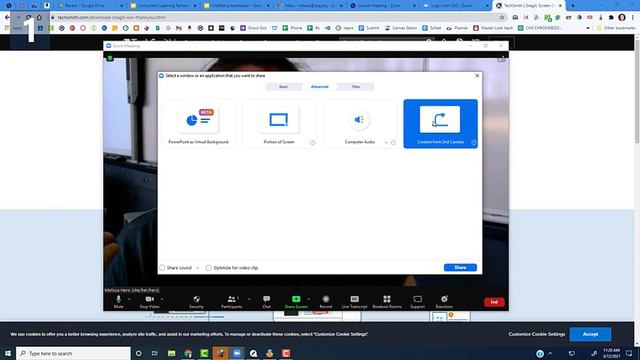
Task: Open Zoom app on Windows taskbar
Action: click(x=237, y=353)
